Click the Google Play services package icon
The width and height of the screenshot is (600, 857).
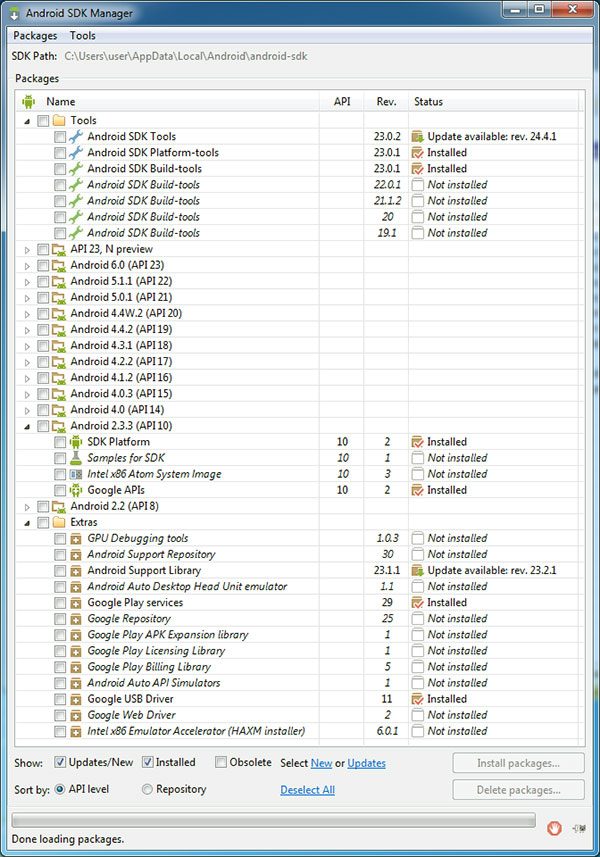click(76, 603)
